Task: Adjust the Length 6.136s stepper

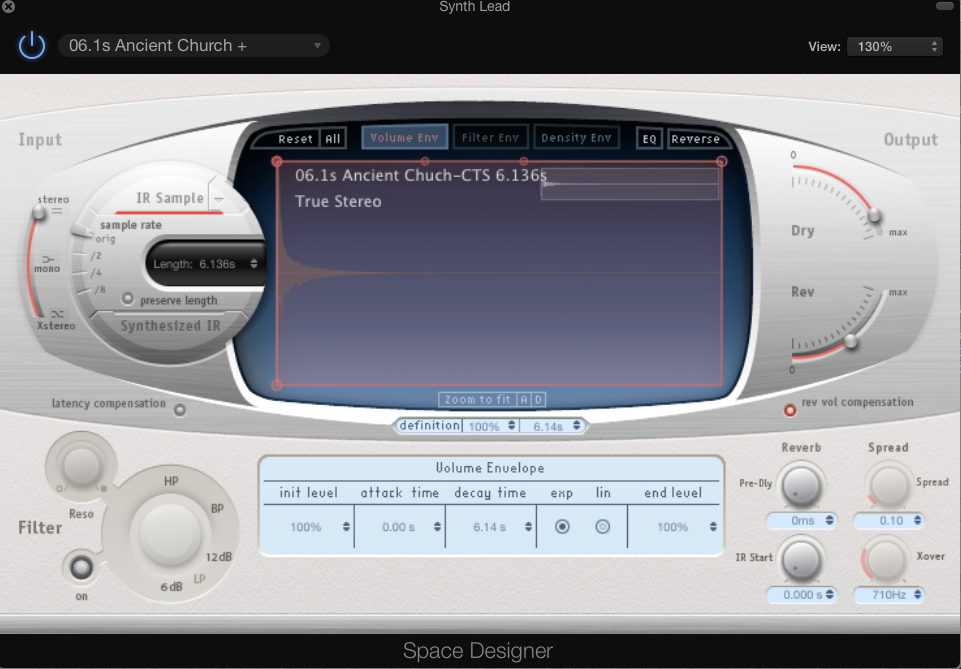Action: coord(254,263)
